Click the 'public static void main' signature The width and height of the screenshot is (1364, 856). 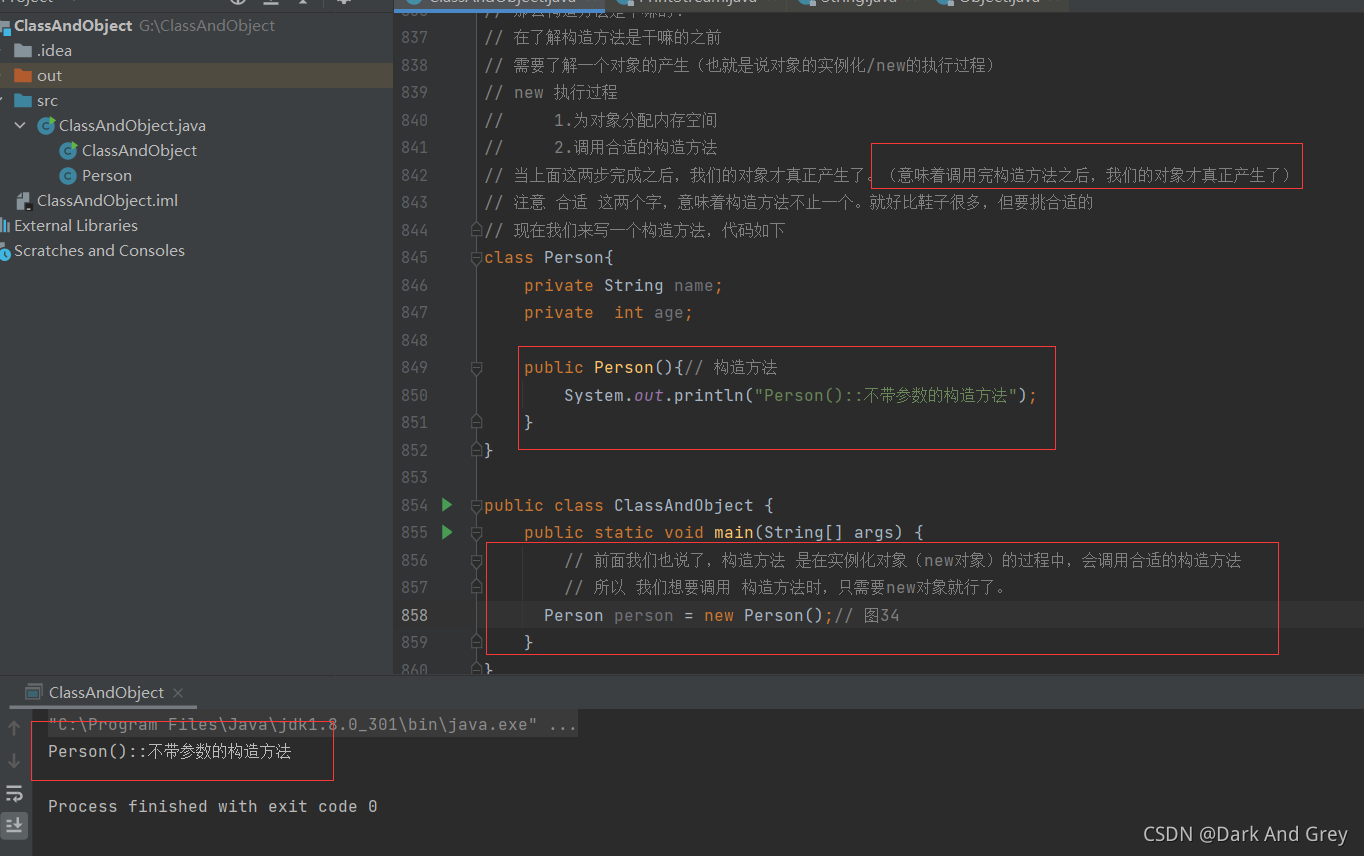click(x=724, y=532)
